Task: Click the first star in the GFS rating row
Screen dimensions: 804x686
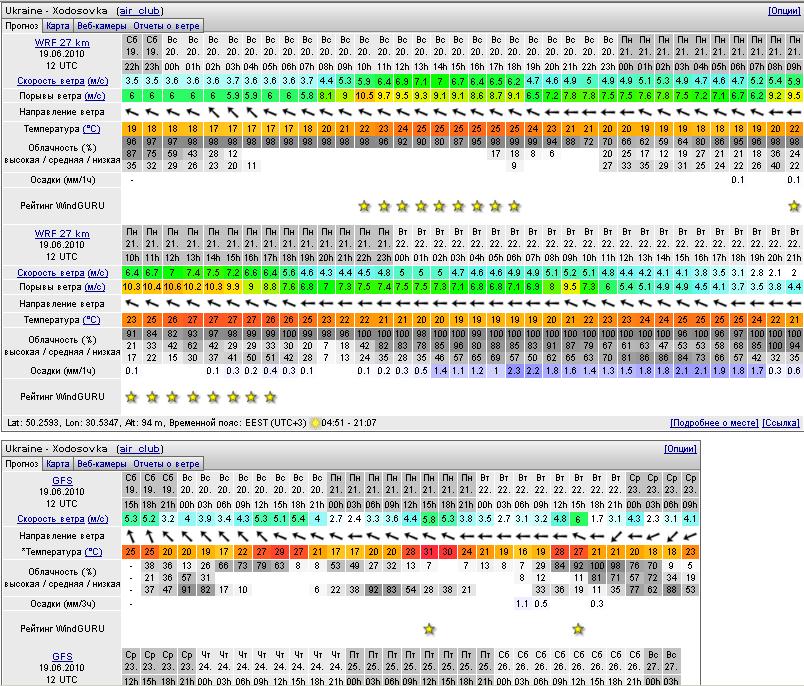Action: click(x=429, y=629)
